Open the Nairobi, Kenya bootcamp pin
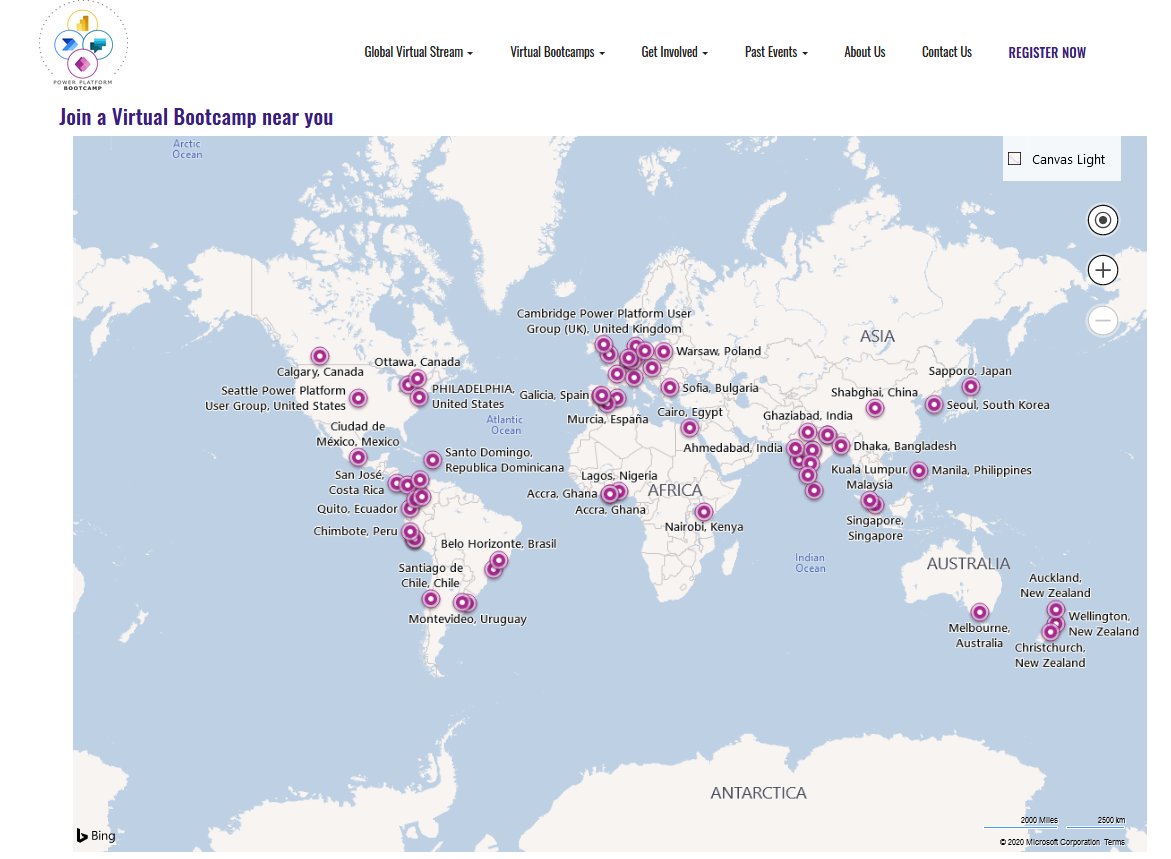Image resolution: width=1171 pixels, height=859 pixels. [703, 511]
